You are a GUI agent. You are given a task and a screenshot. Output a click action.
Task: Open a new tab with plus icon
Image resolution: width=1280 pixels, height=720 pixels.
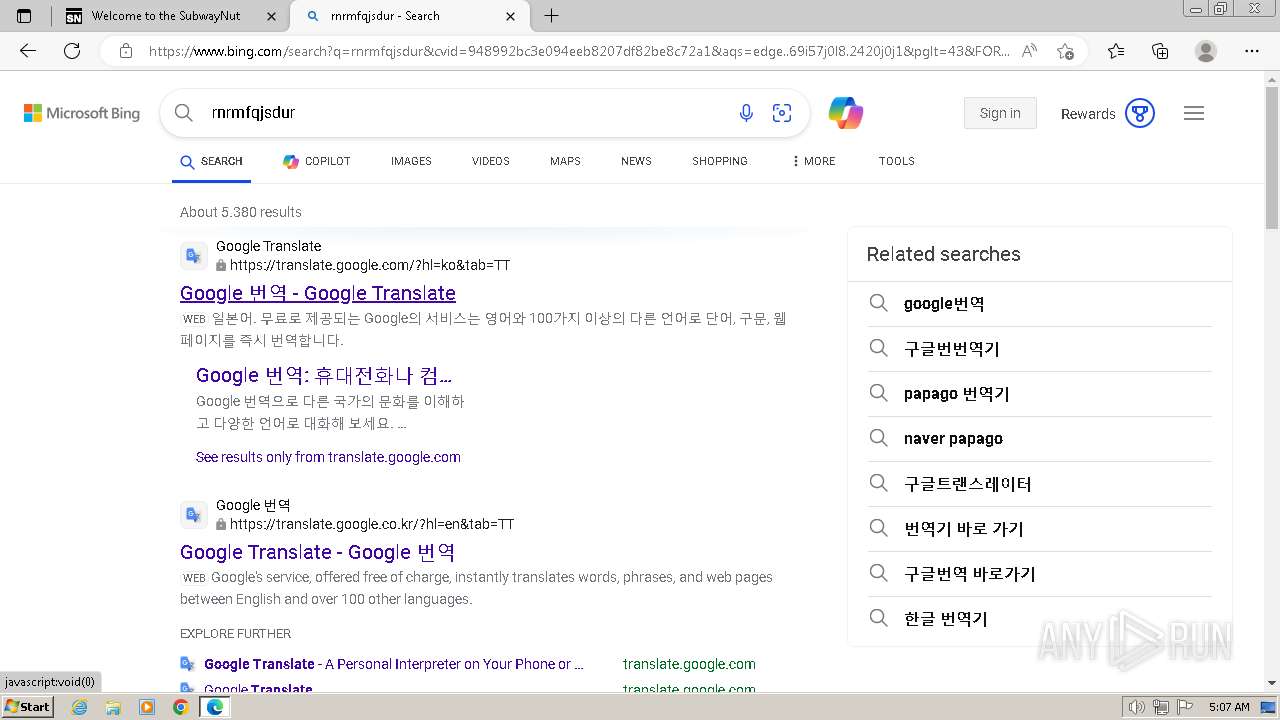click(x=551, y=16)
